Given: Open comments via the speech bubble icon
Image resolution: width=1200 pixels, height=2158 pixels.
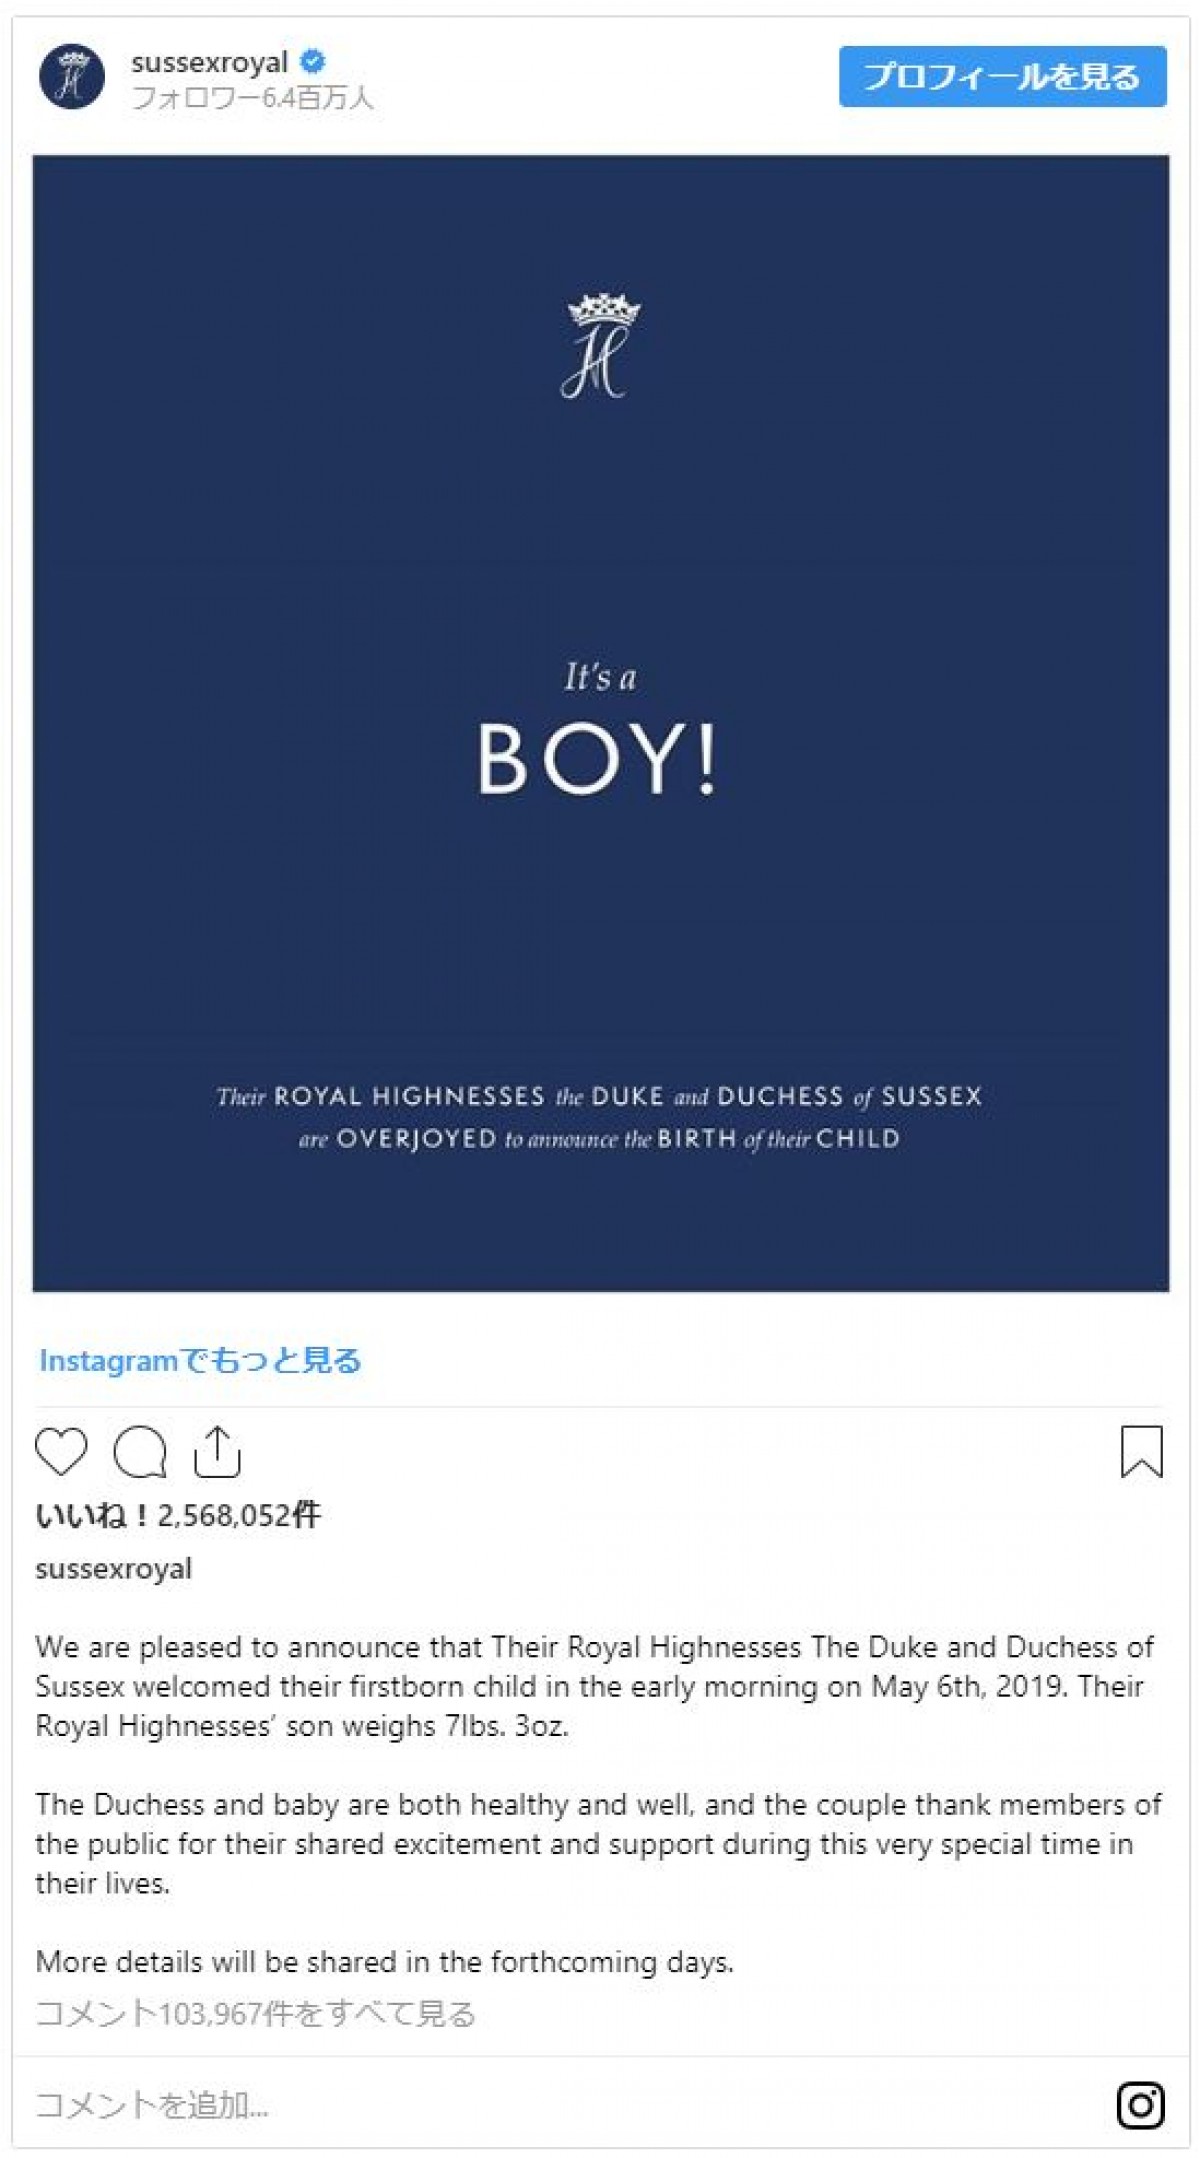Looking at the screenshot, I should point(139,1451).
